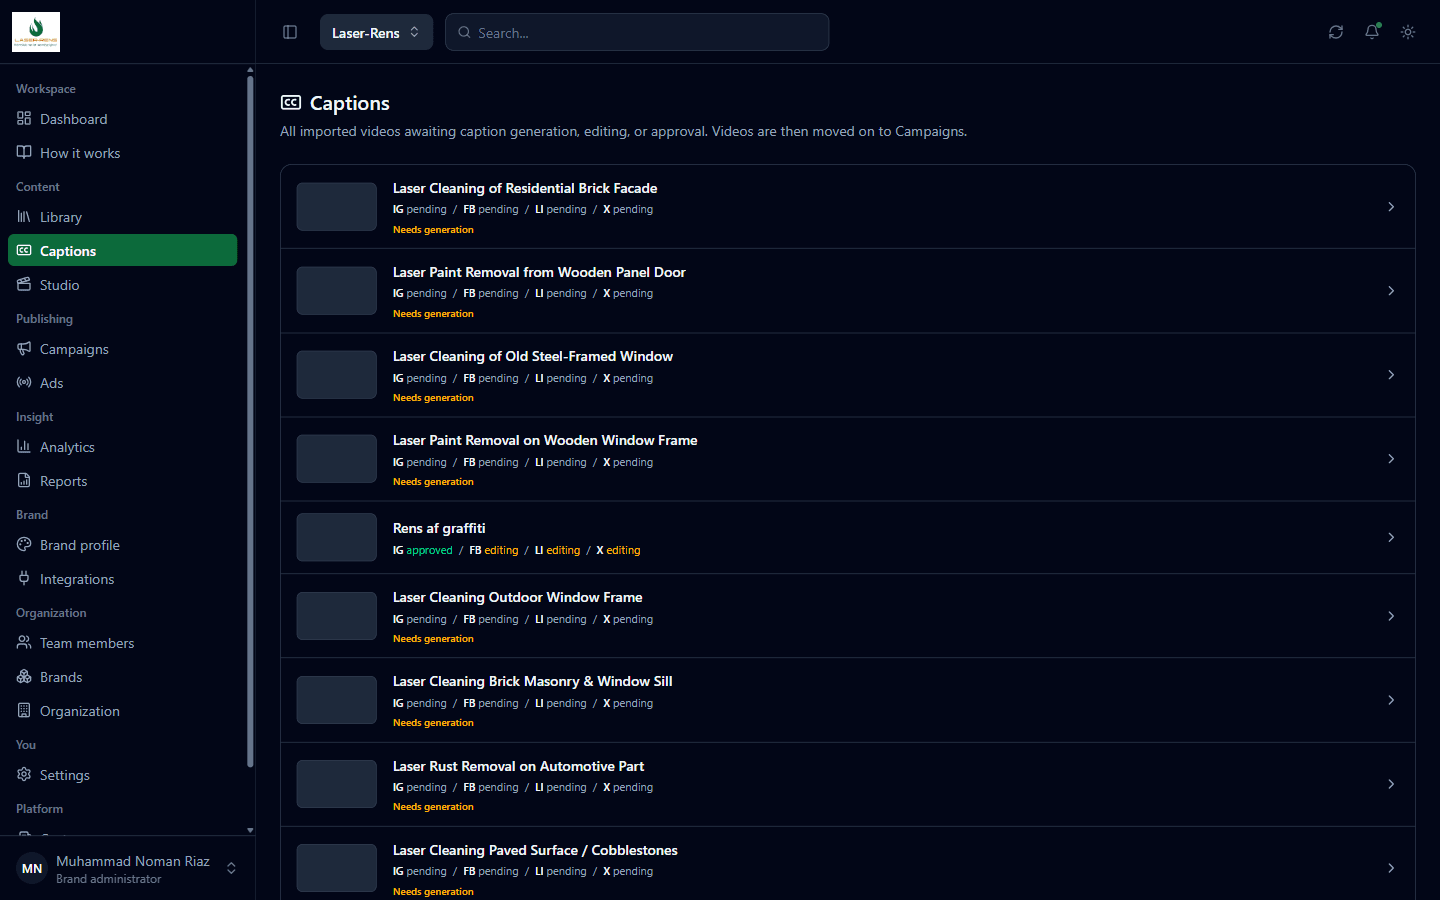Image resolution: width=1440 pixels, height=900 pixels.
Task: Expand Laser Cleaning of Old Steel-Framed Window chevron
Action: pyautogui.click(x=1391, y=375)
